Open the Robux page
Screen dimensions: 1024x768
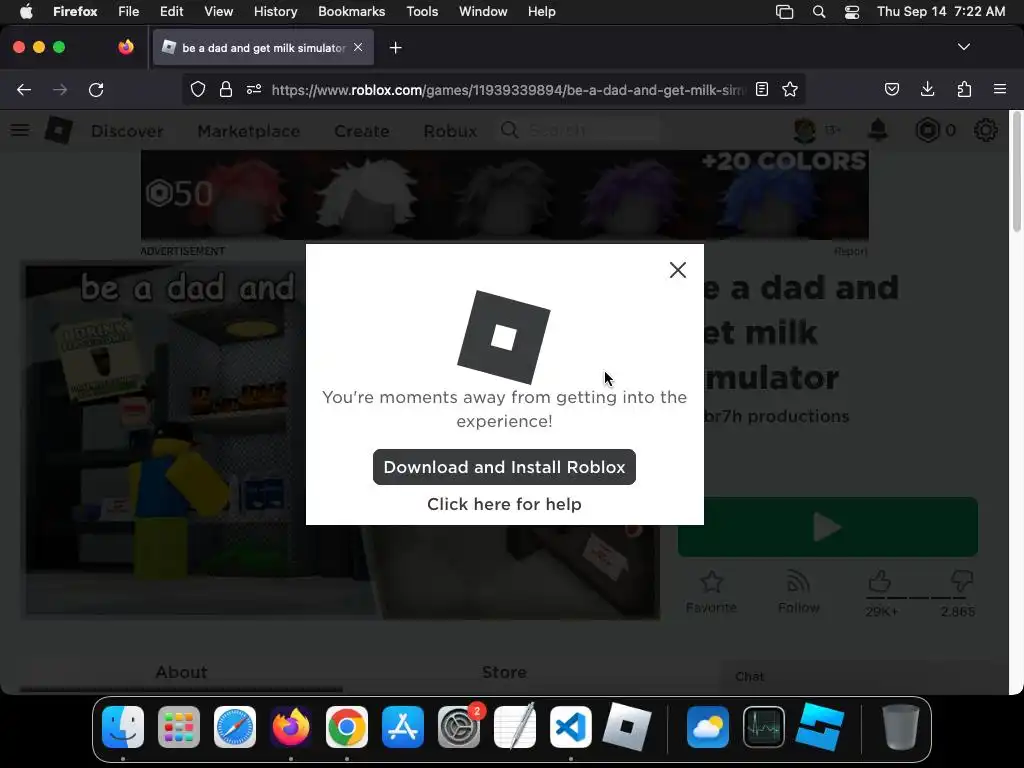click(450, 131)
